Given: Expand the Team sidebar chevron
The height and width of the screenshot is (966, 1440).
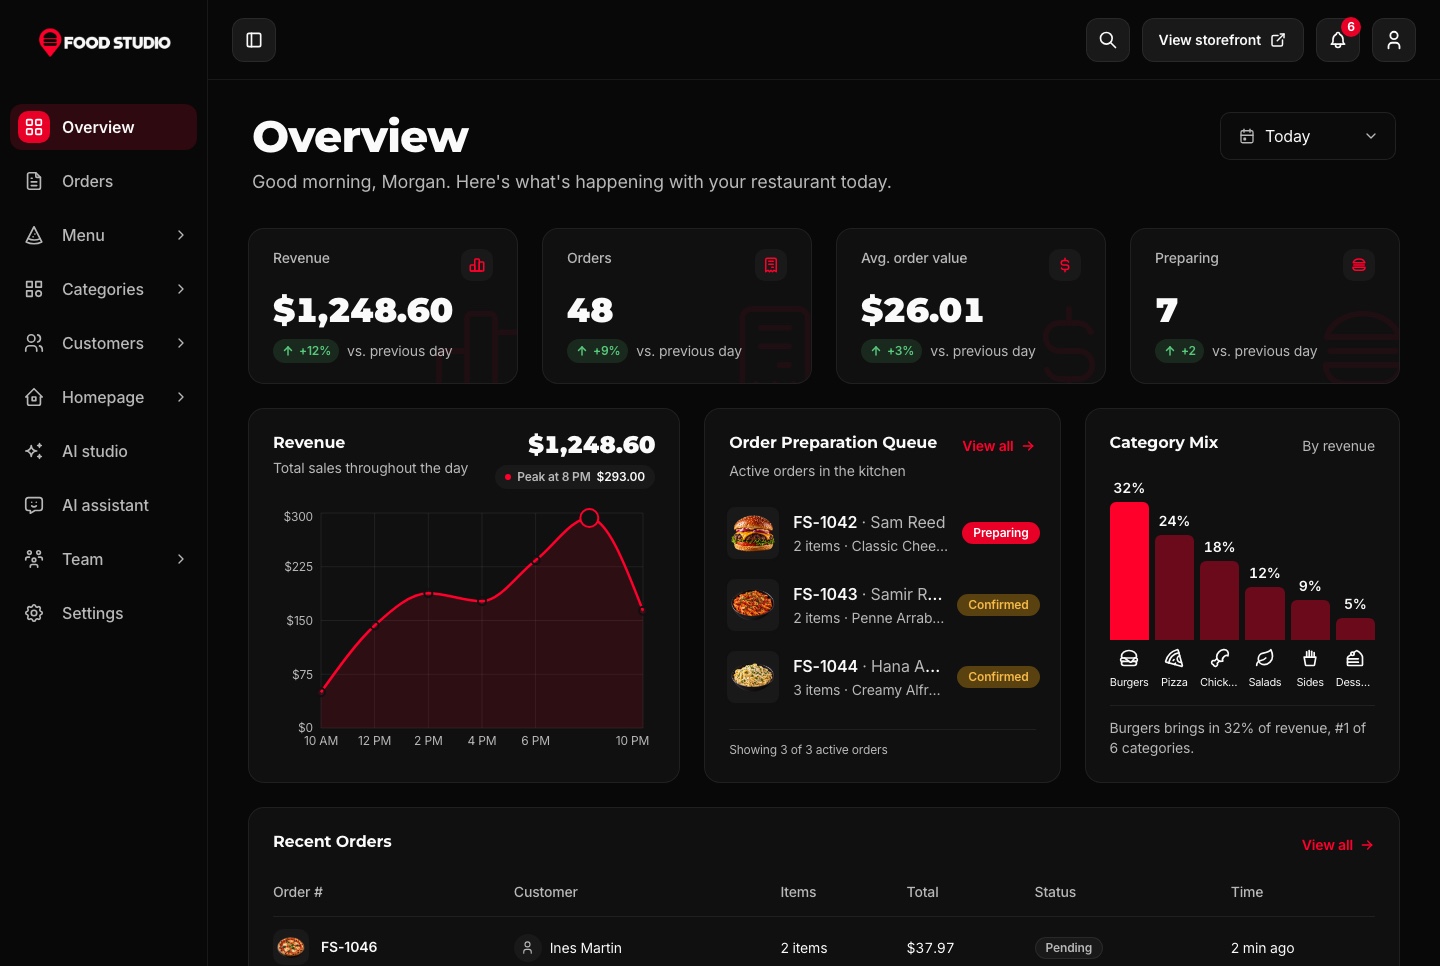Looking at the screenshot, I should (181, 559).
